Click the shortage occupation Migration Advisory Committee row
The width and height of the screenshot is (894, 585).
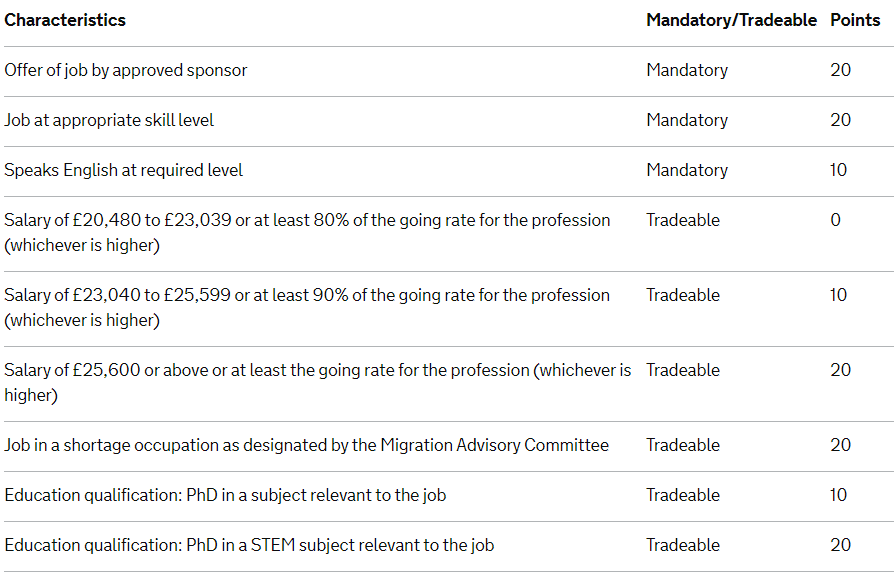[x=447, y=446]
